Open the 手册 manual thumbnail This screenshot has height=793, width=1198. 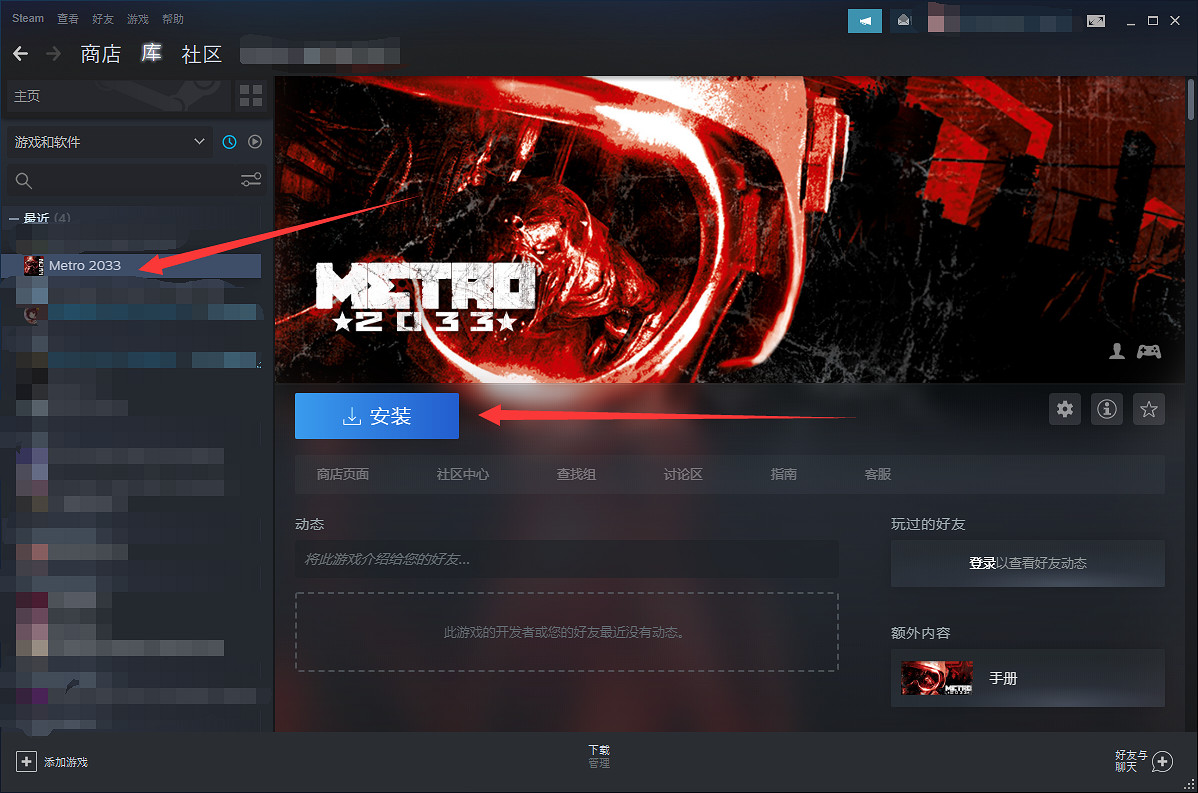tap(937, 678)
